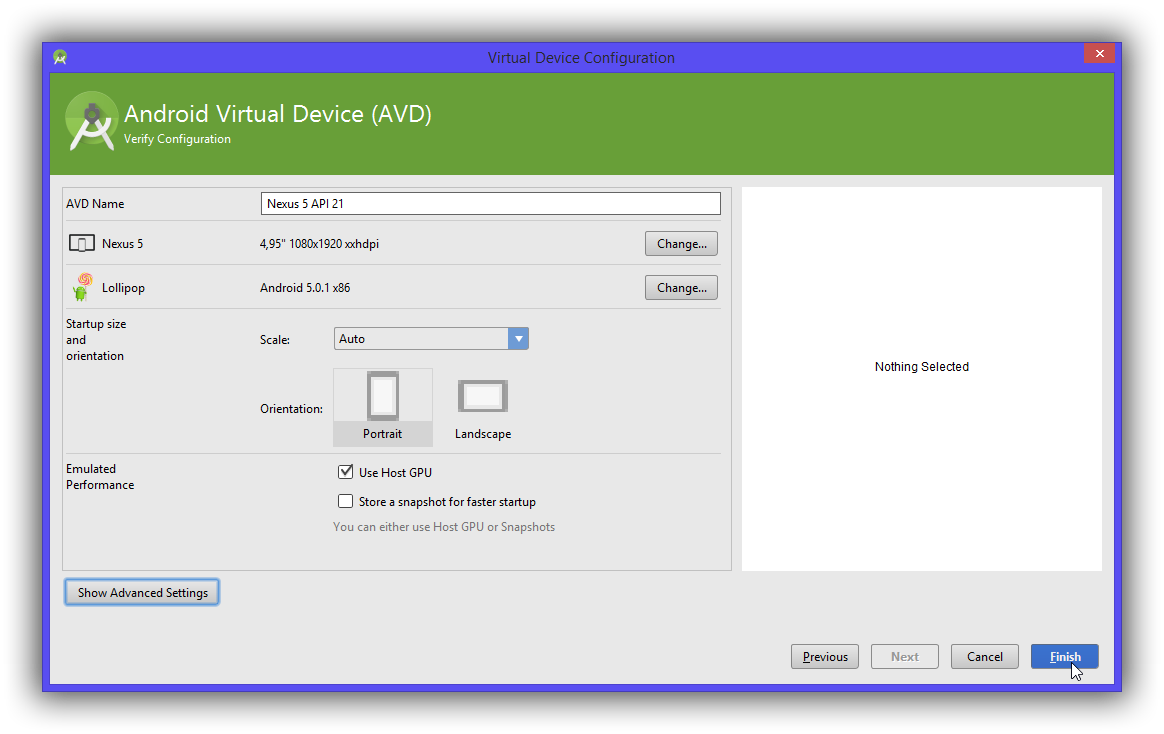
Task: Click the 'Emulated Performance' label
Action: point(100,476)
